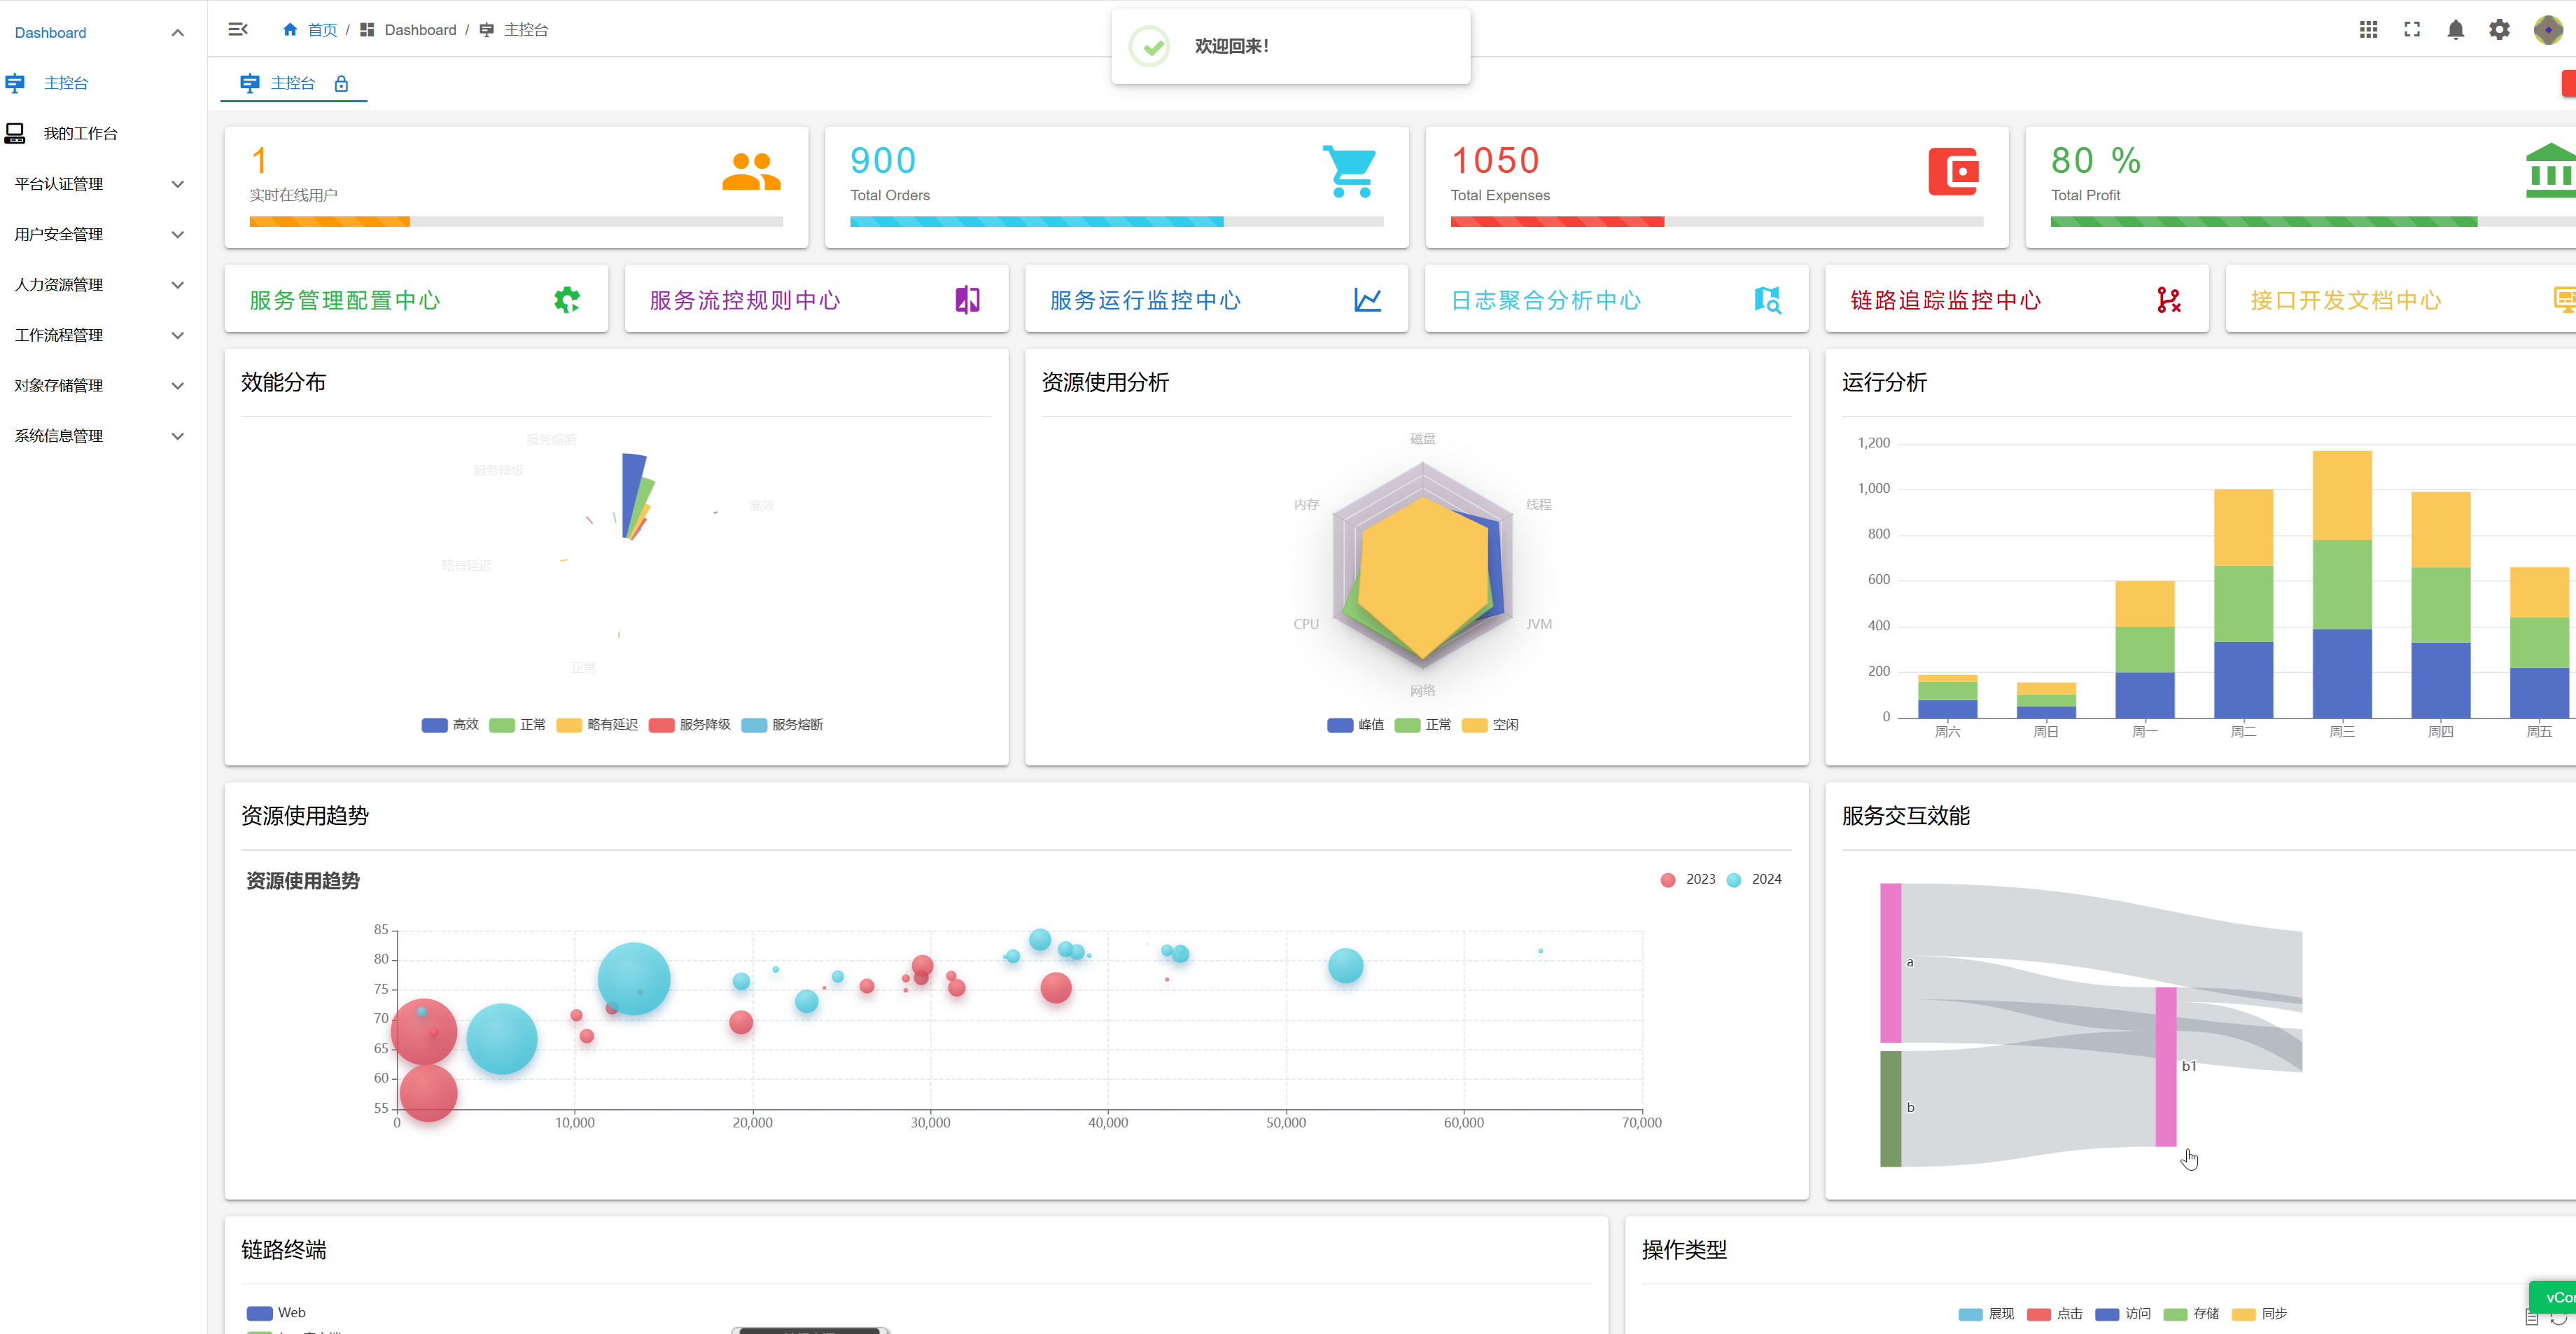Open the apps grid icon
2576x1334 pixels.
2368,30
